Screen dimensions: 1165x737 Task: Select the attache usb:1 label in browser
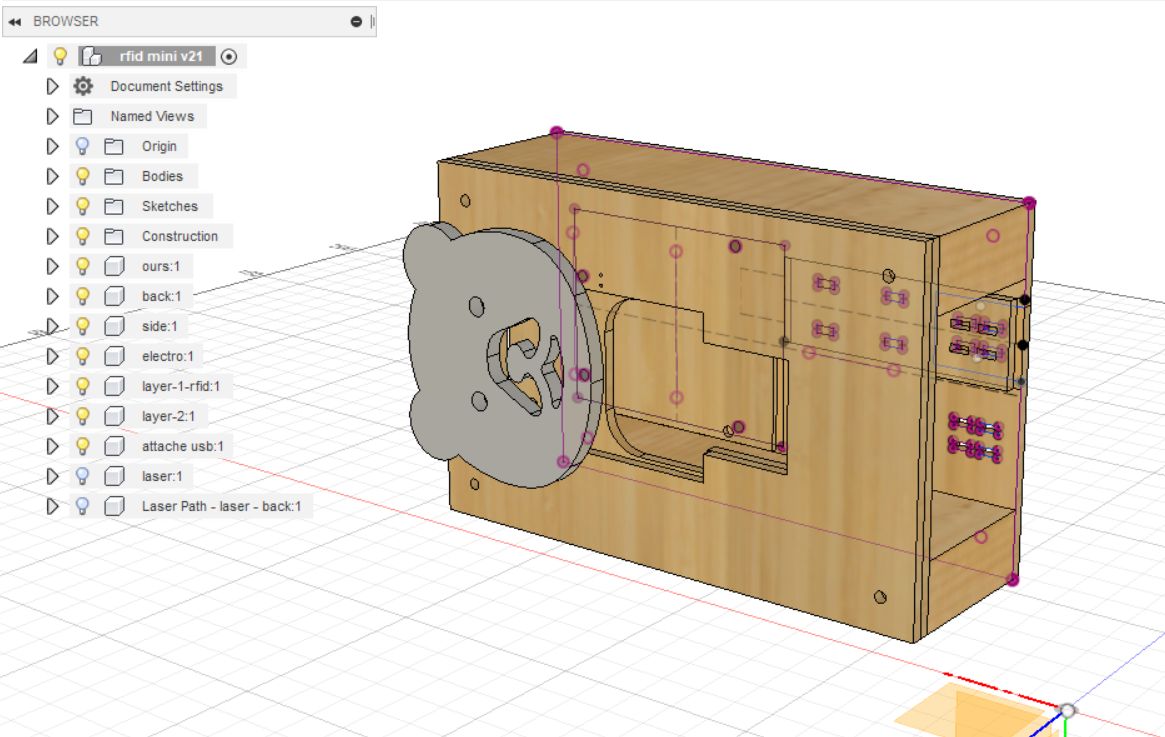point(182,447)
